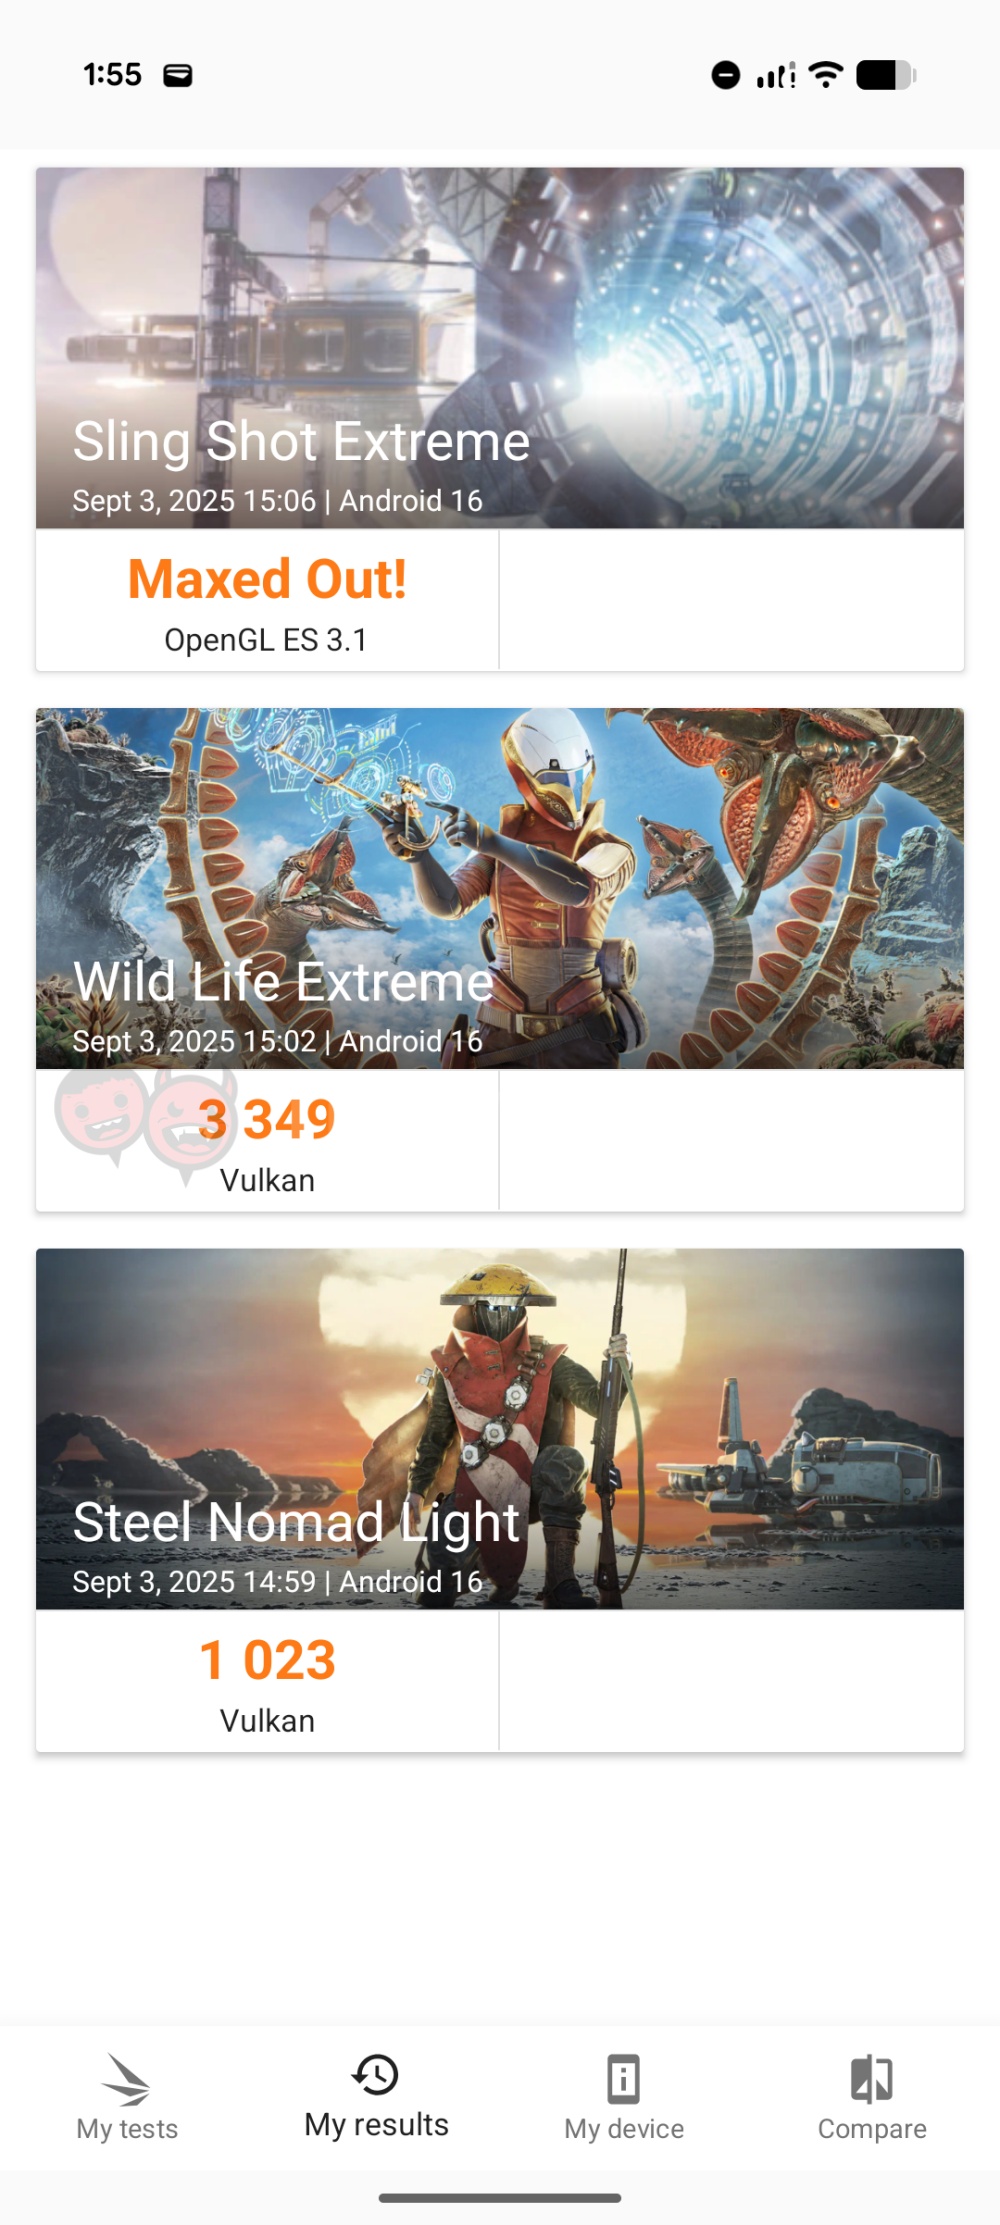Screen dimensions: 1000x2225
Task: Open the My tests arrow icon
Action: pyautogui.click(x=127, y=2079)
